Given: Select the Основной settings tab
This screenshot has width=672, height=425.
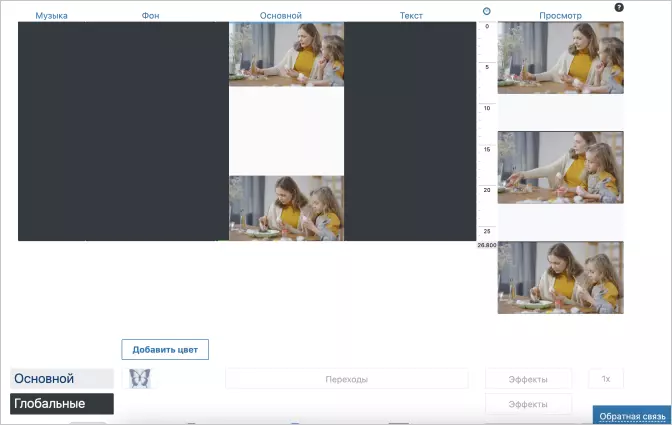Looking at the screenshot, I should coord(62,379).
